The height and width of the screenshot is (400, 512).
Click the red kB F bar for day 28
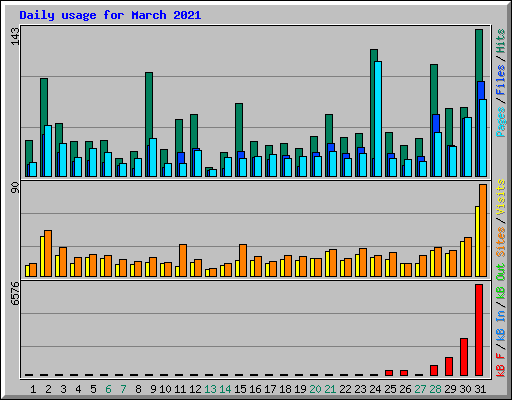pyautogui.click(x=434, y=371)
